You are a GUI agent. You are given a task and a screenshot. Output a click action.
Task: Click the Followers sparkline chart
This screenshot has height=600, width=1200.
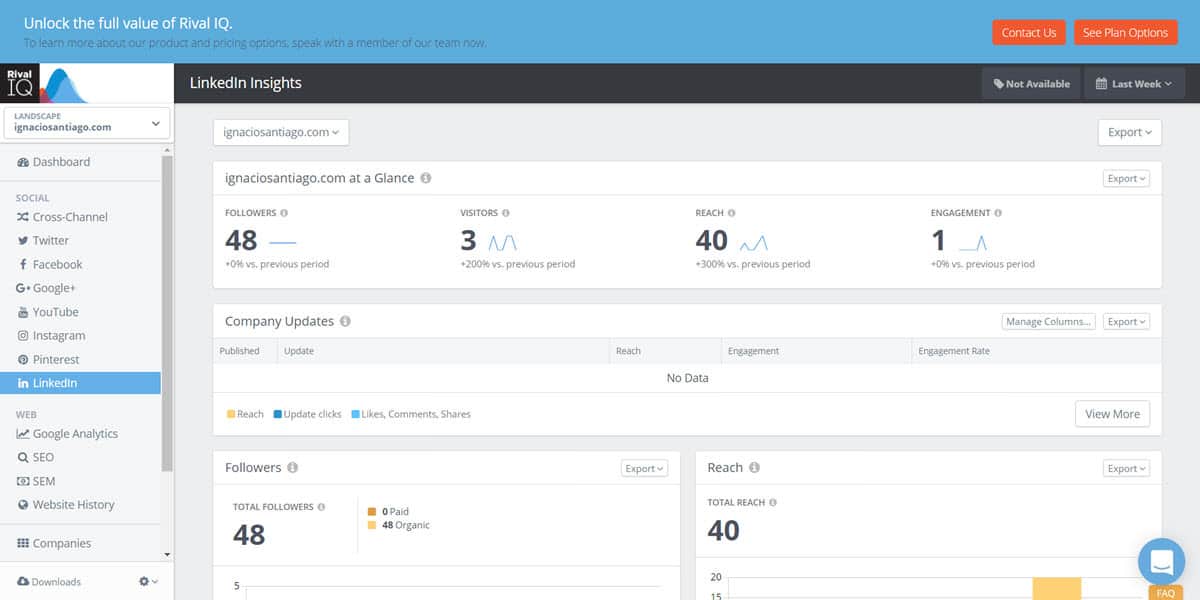pyautogui.click(x=283, y=242)
